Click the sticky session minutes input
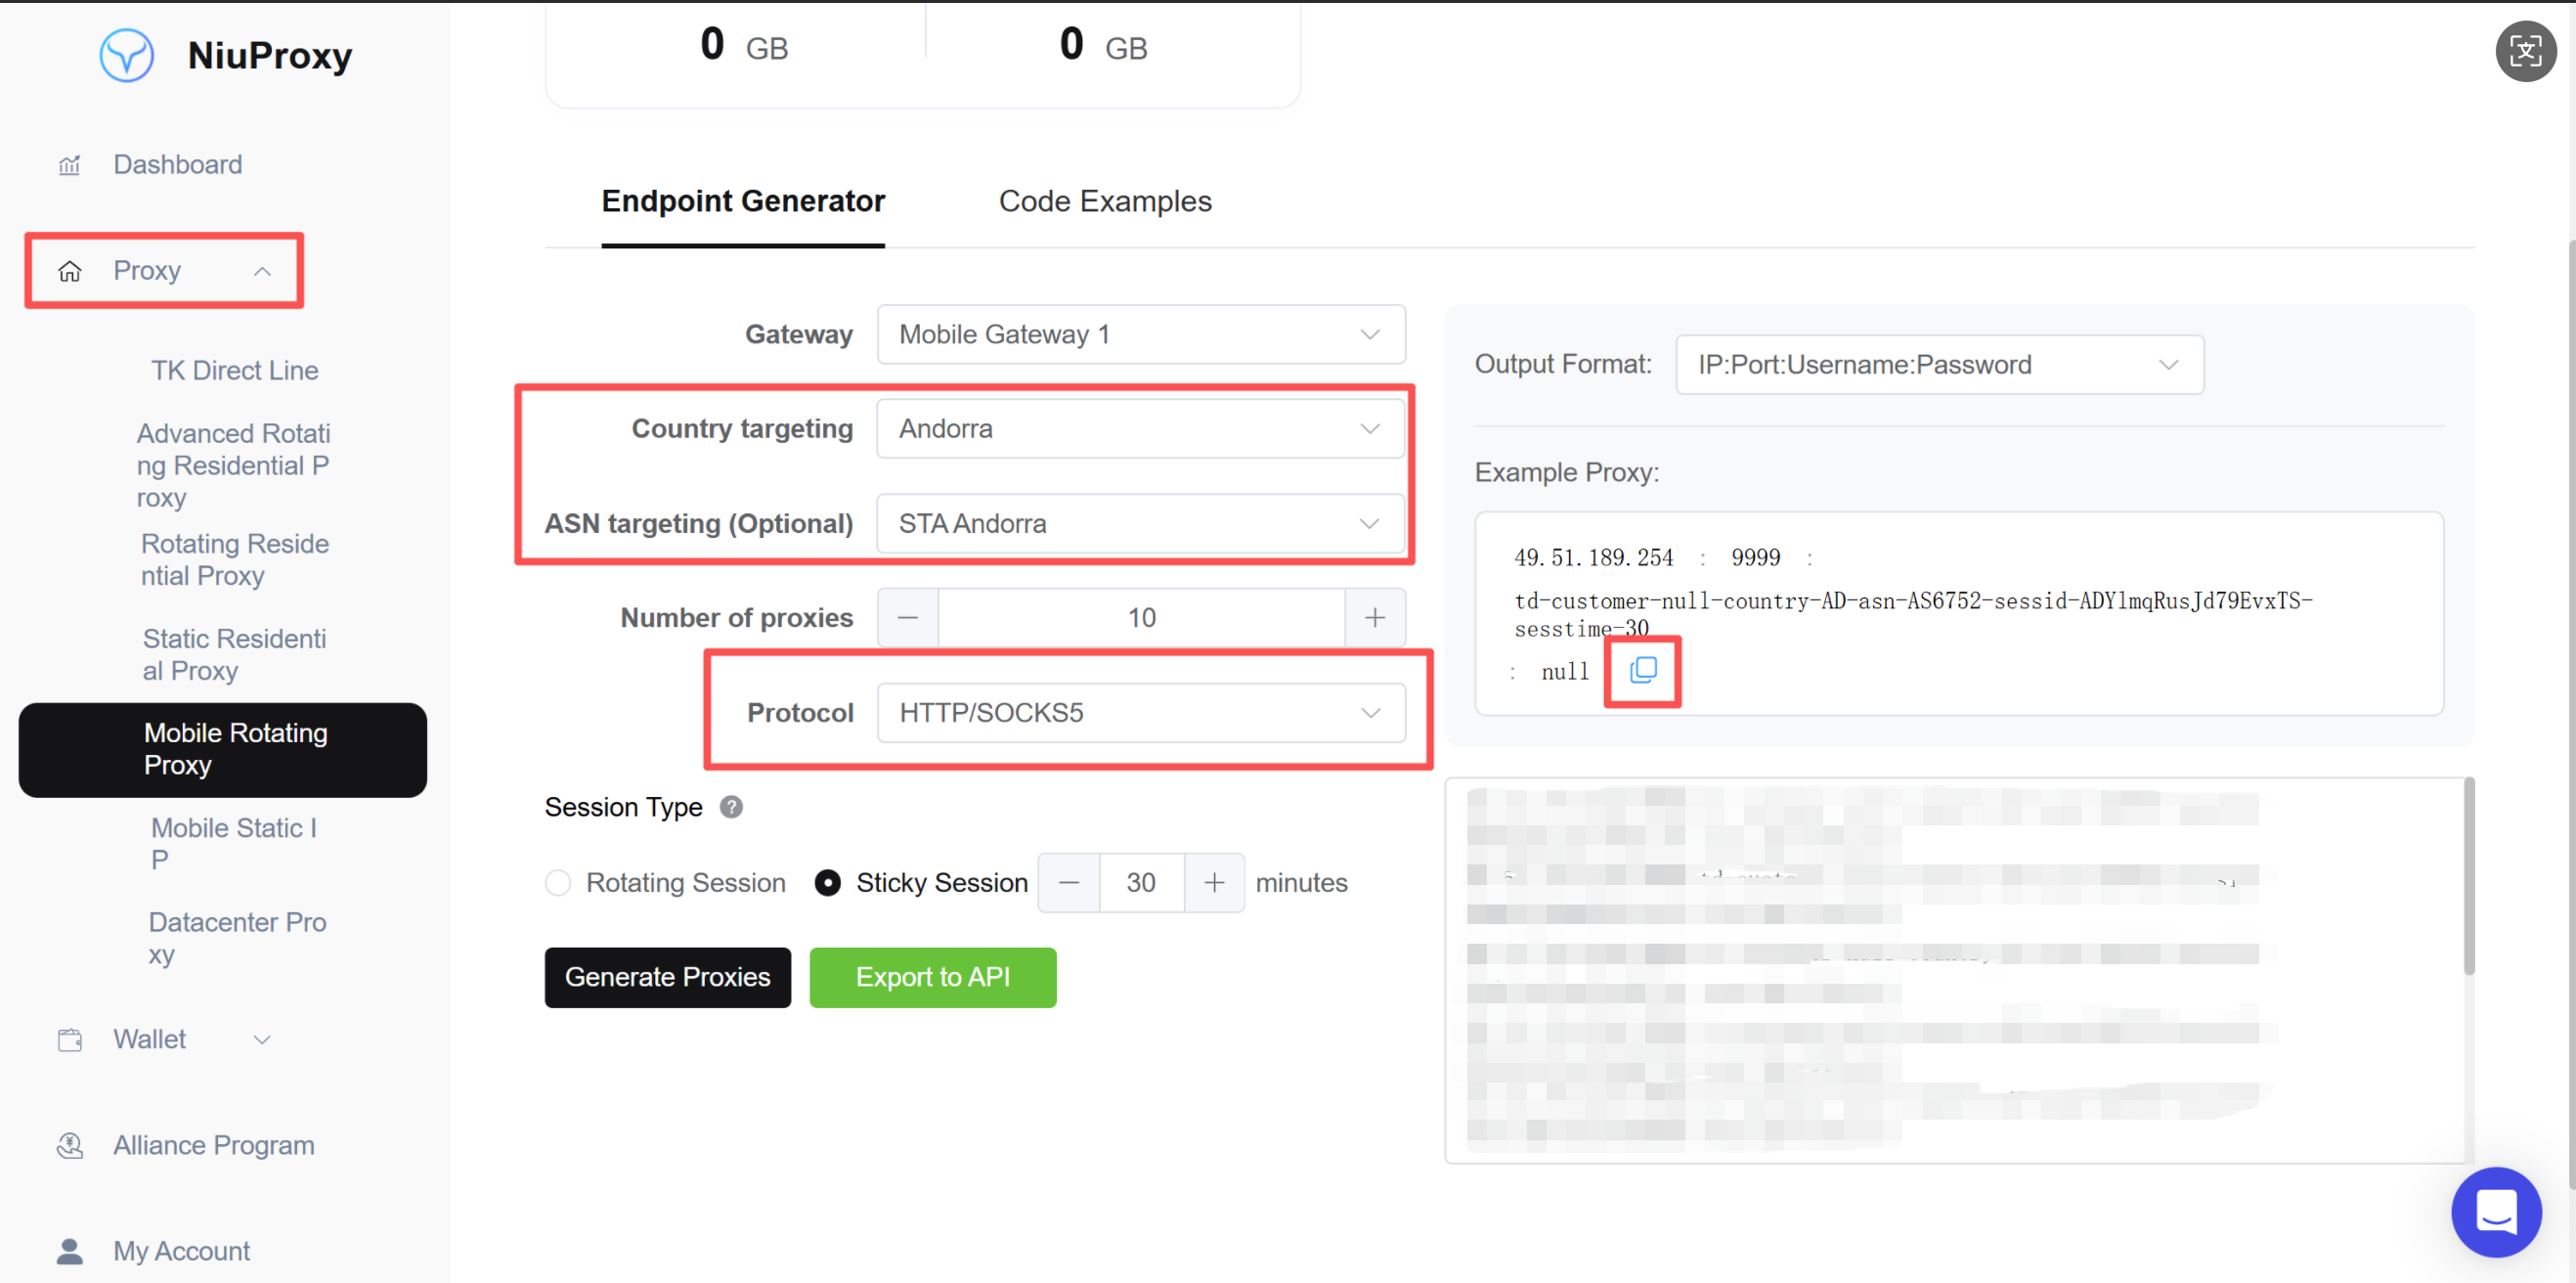2576x1283 pixels. [1141, 883]
